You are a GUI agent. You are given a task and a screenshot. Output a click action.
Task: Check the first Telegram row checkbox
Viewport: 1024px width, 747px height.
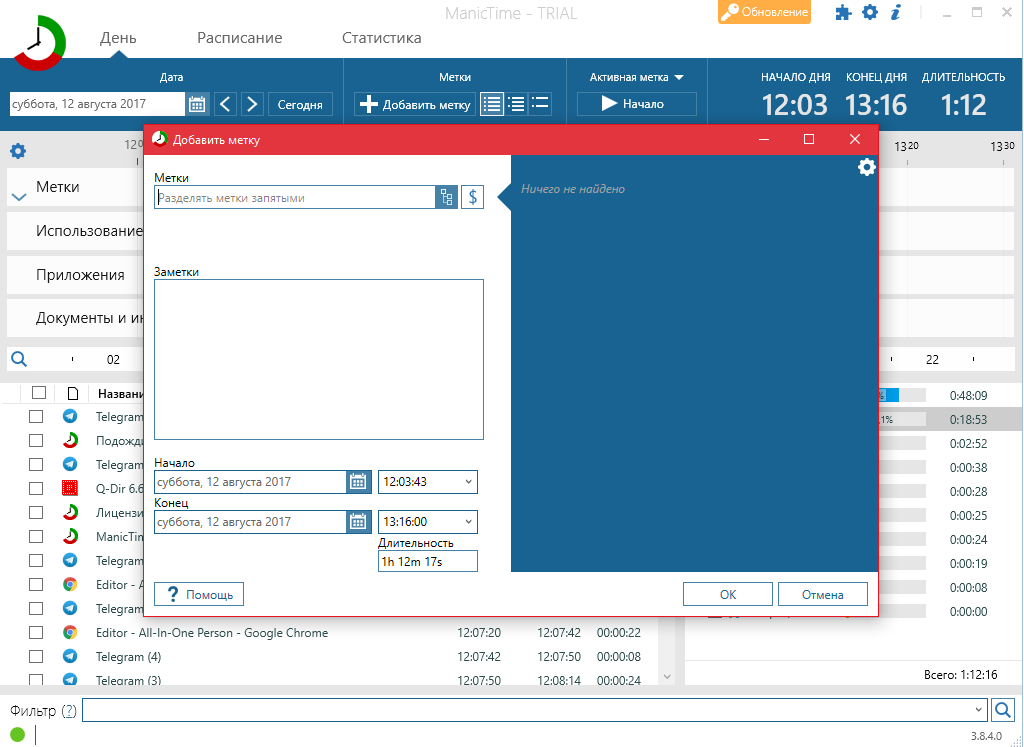pyautogui.click(x=36, y=417)
